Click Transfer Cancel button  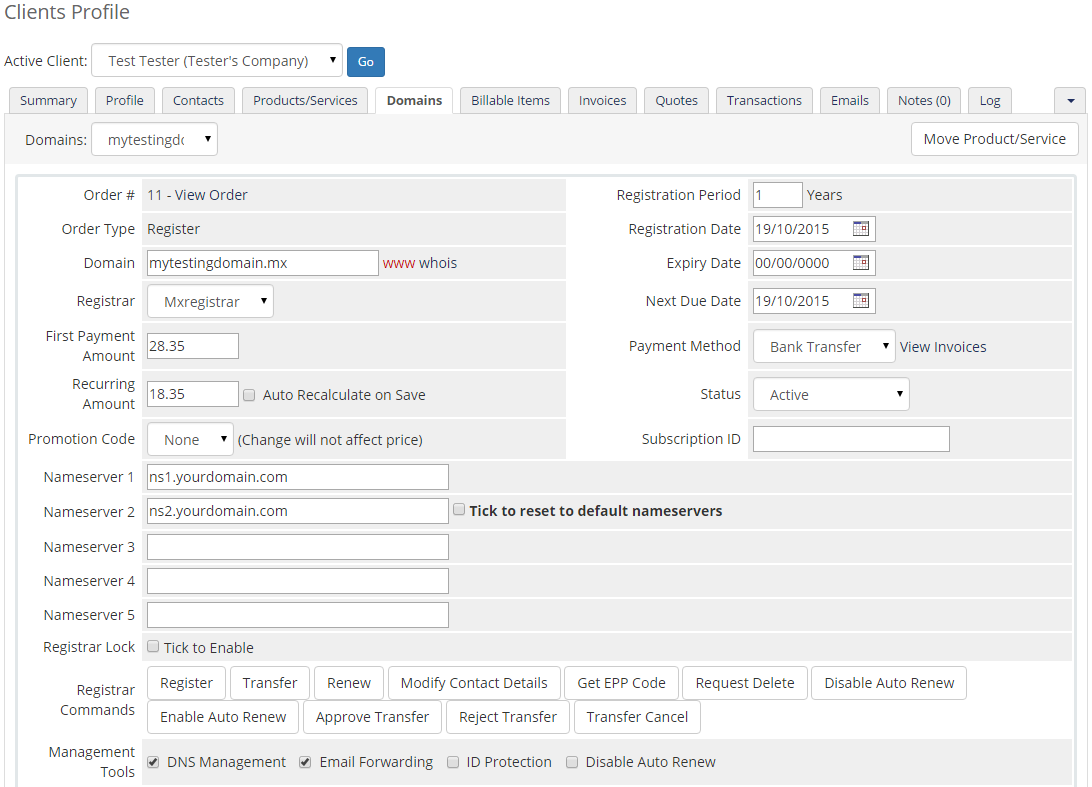tap(637, 717)
